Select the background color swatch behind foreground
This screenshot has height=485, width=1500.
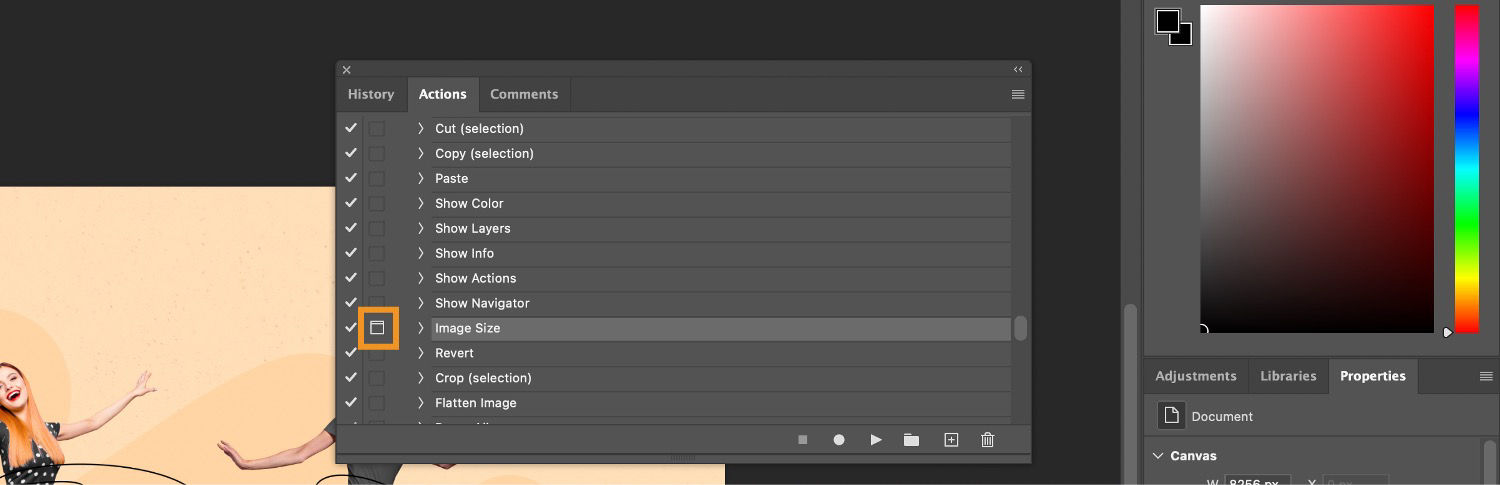point(1184,38)
